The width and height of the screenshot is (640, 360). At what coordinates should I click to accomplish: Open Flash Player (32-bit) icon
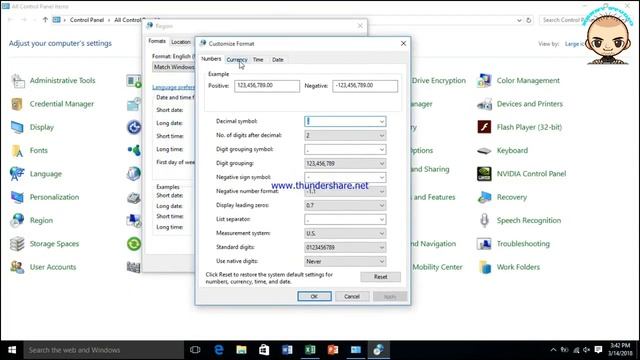pos(484,127)
